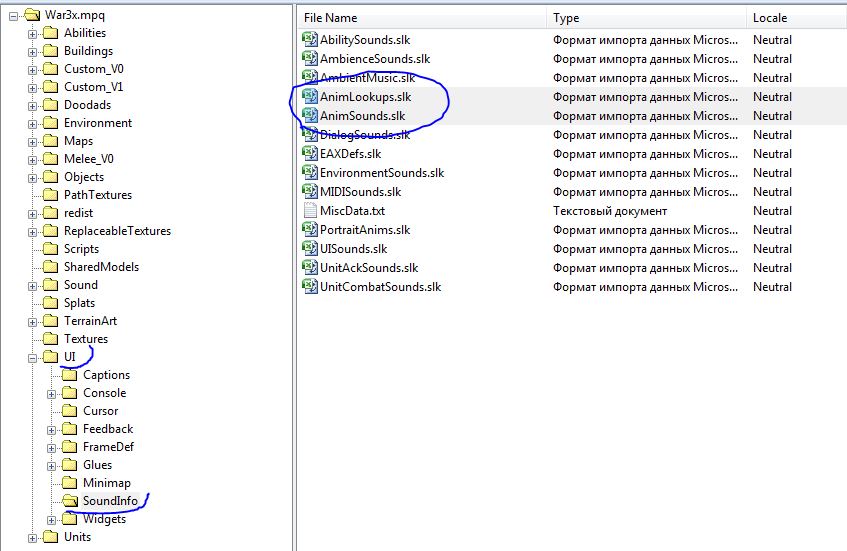Viewport: 847px width, 551px height.
Task: Click the Environment folder icon
Action: click(50, 123)
